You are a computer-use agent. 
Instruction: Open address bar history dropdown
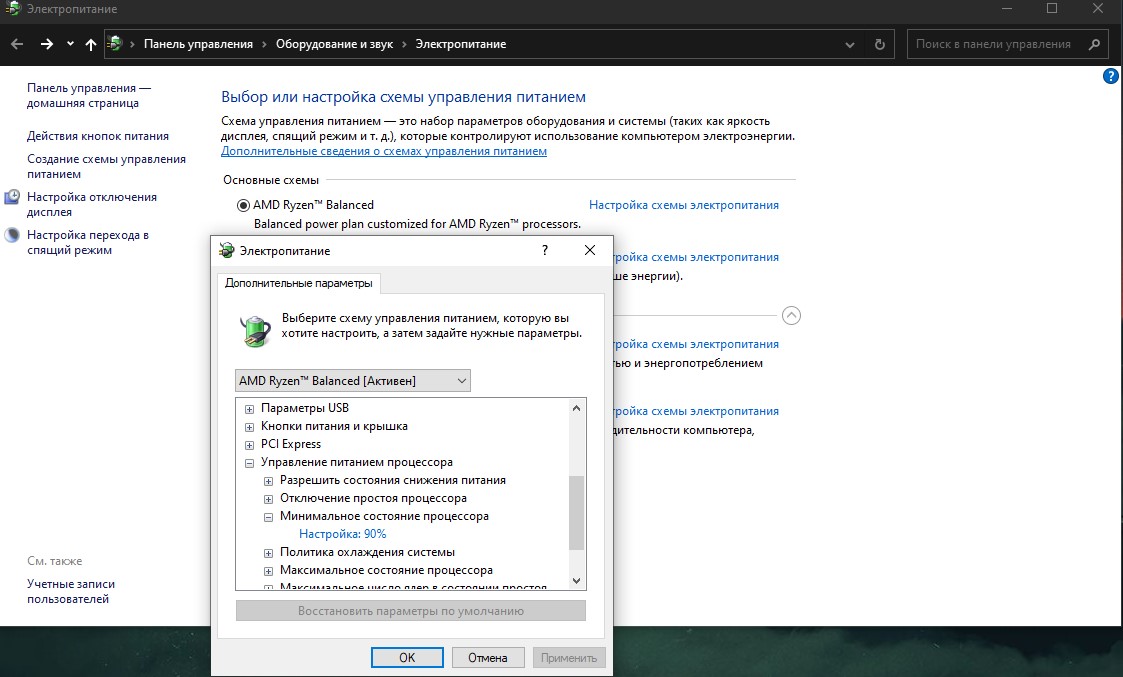click(x=849, y=44)
